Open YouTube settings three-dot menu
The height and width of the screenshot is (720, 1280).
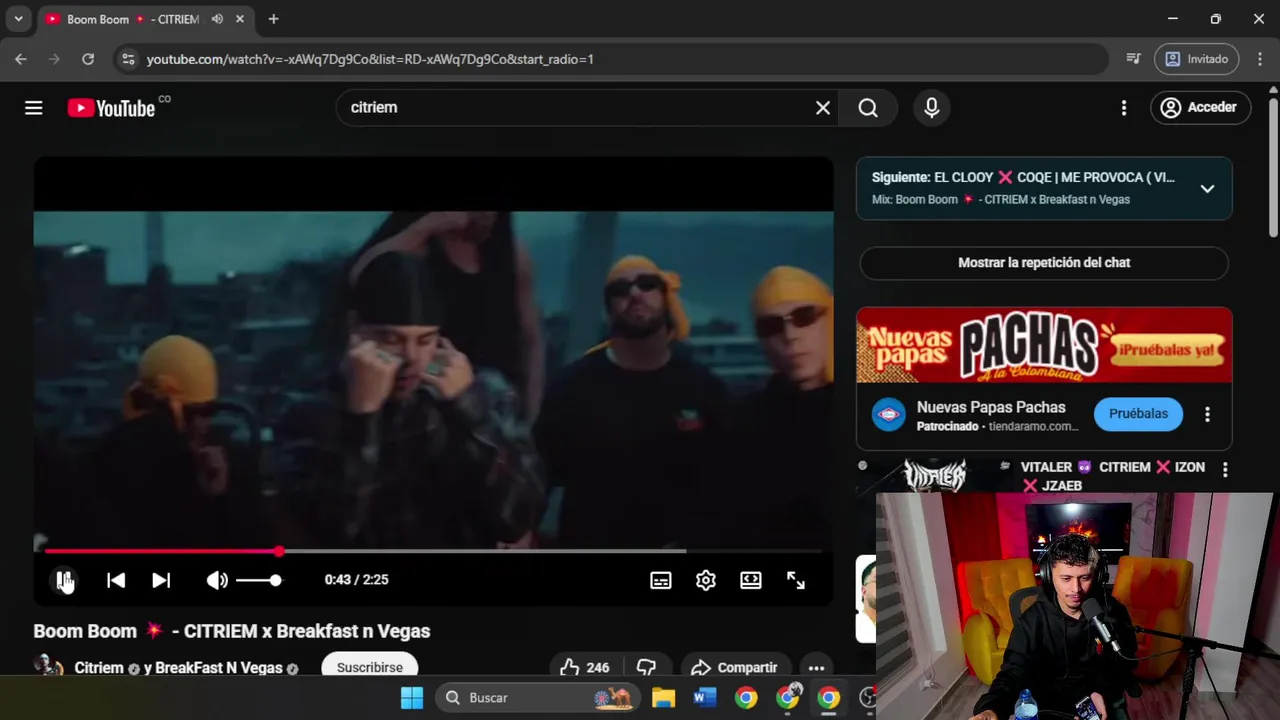(x=1124, y=107)
